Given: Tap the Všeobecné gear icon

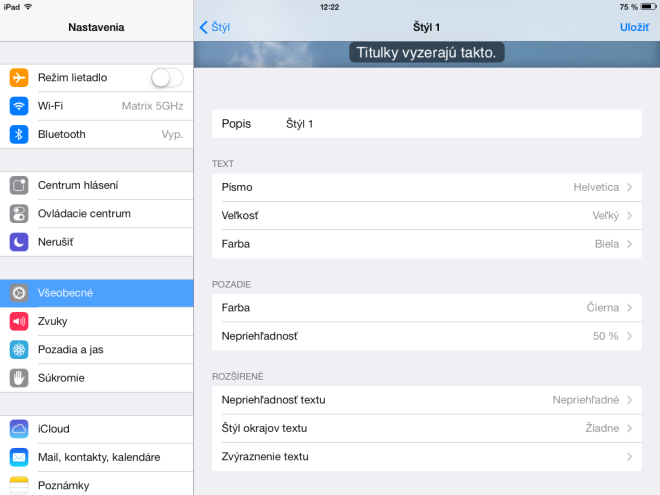Looking at the screenshot, I should [19, 293].
